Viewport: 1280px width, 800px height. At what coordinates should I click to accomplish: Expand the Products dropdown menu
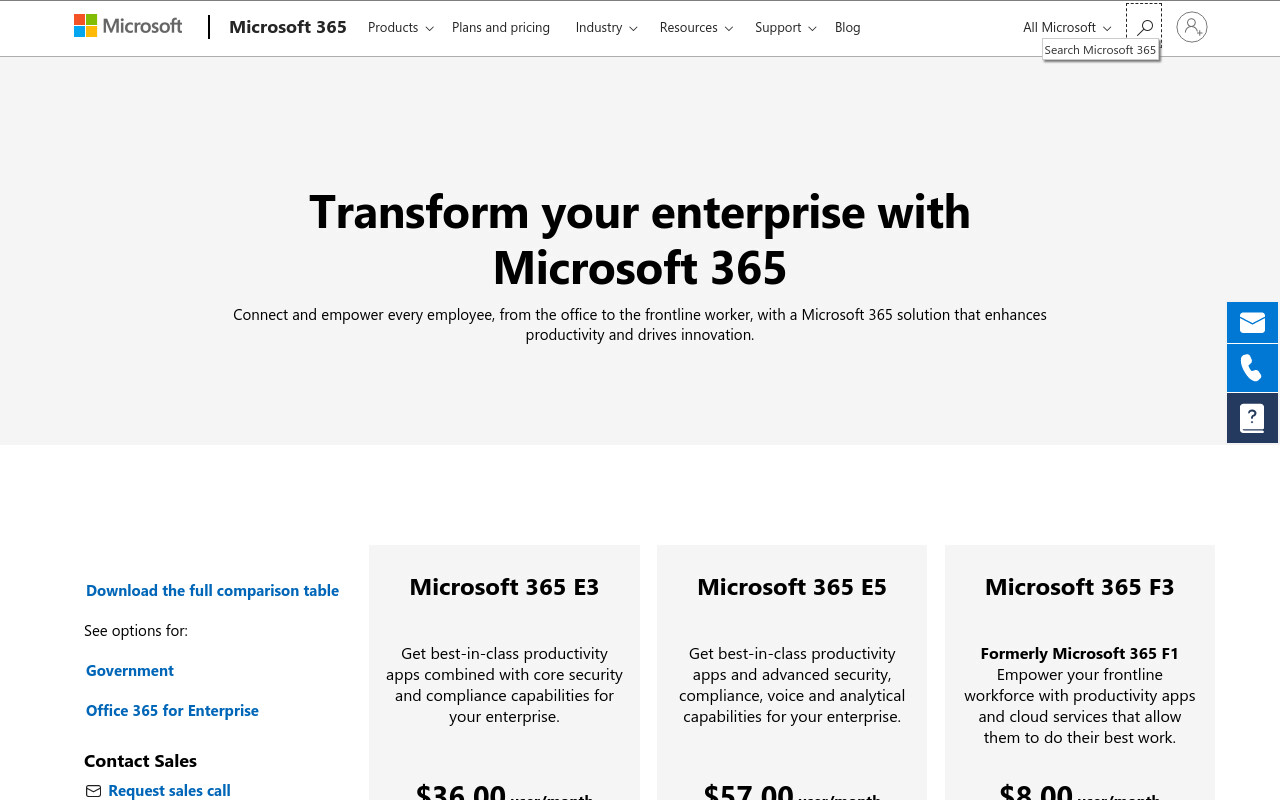pos(401,27)
